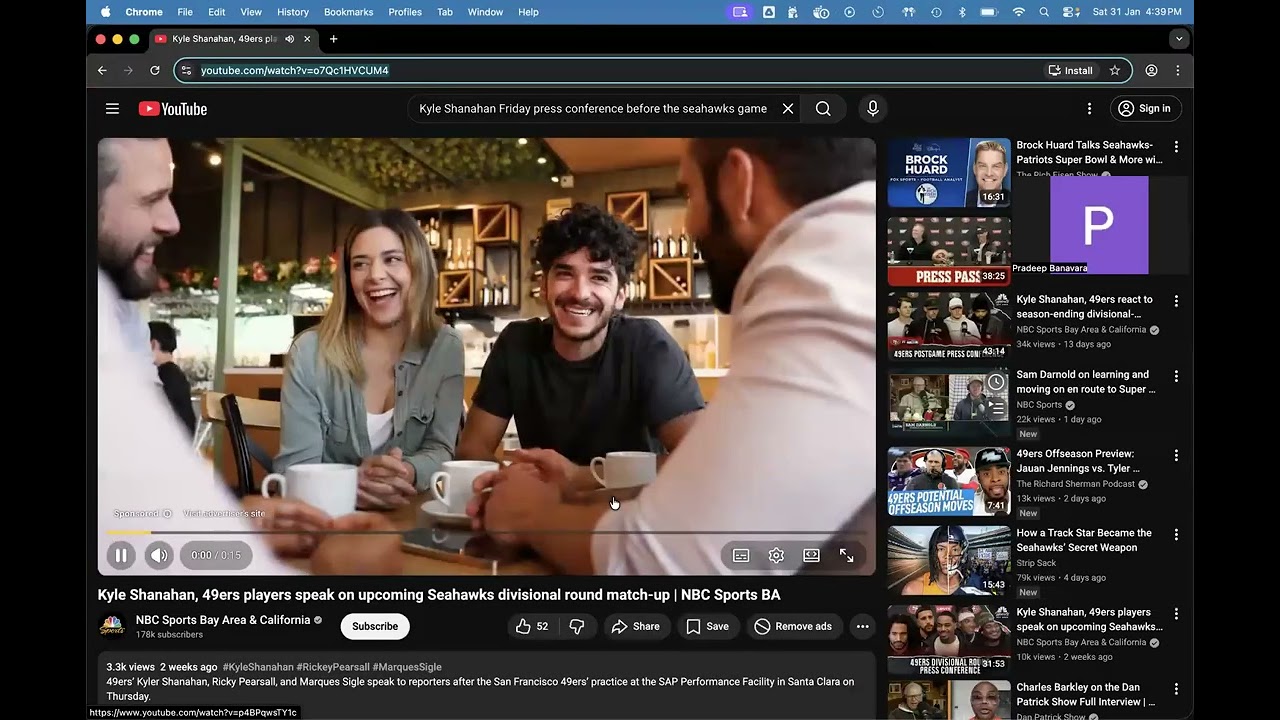Open the video player settings gear
Screen dimensions: 1280x720
(x=776, y=555)
